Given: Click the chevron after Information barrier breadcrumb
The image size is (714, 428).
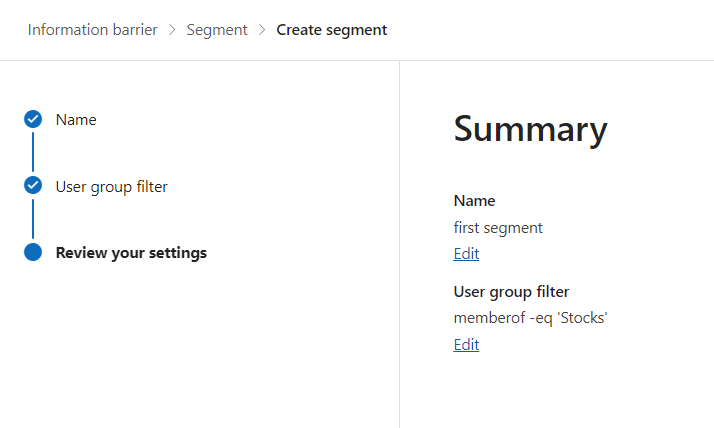Looking at the screenshot, I should (x=172, y=30).
